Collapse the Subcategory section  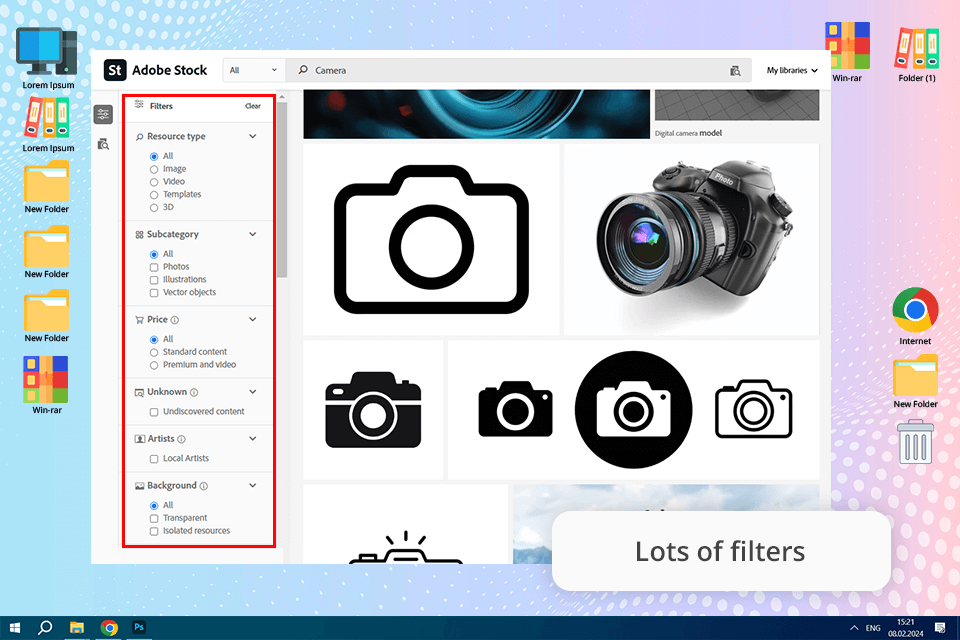coord(253,235)
